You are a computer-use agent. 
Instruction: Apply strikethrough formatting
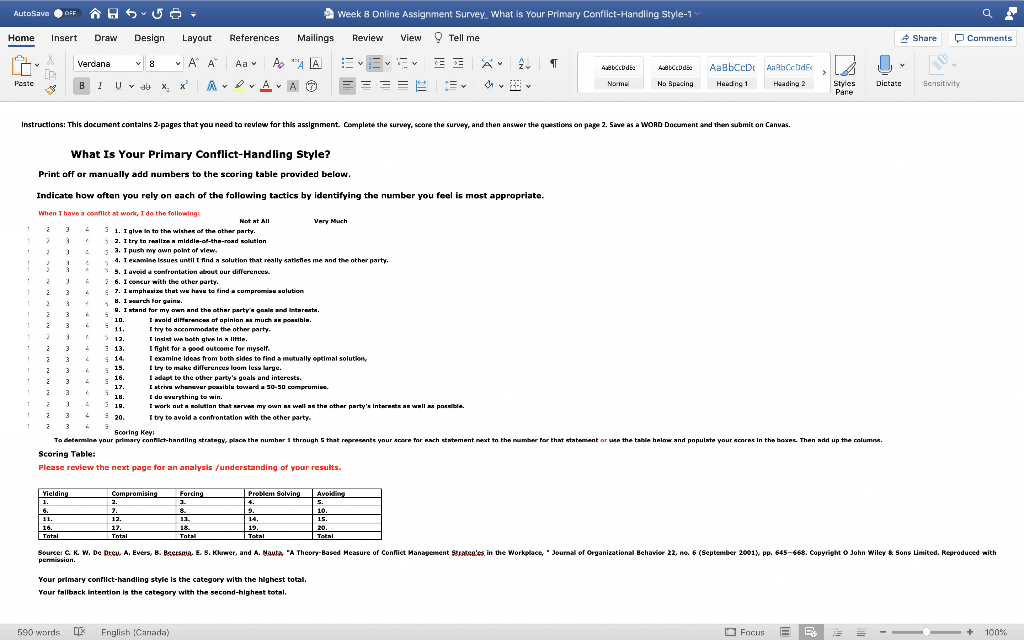pos(146,86)
